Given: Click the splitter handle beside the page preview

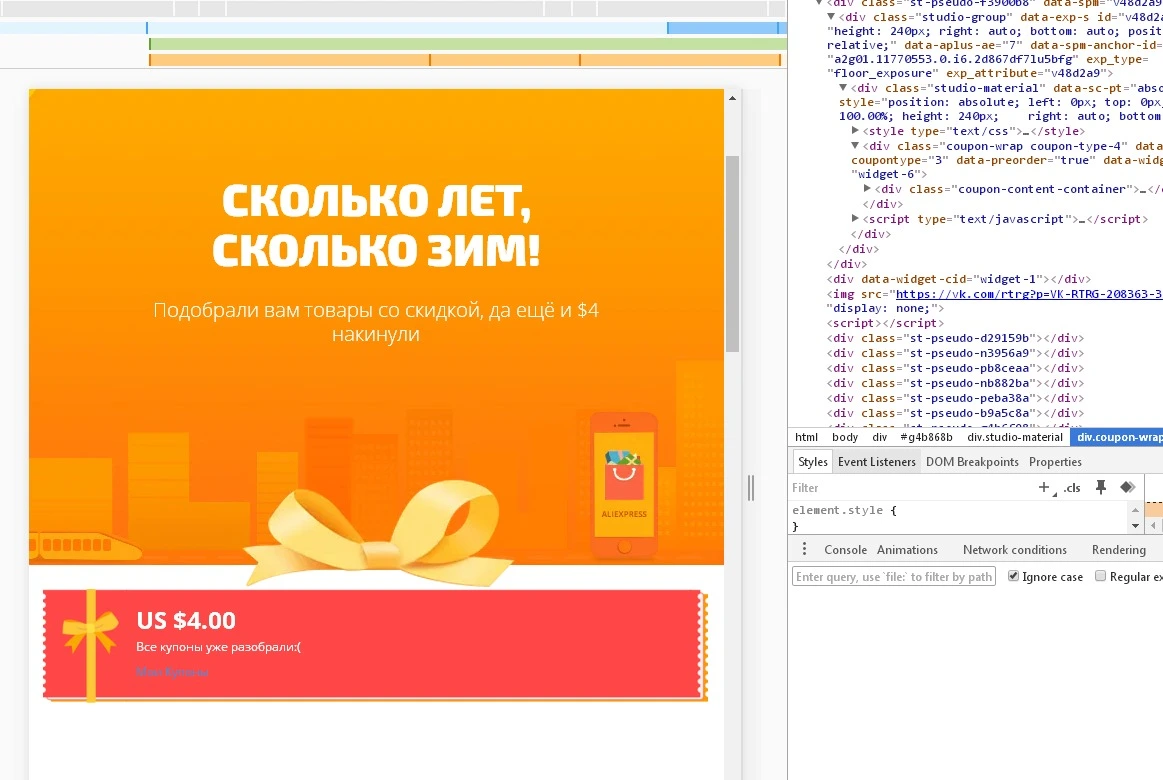Looking at the screenshot, I should (x=751, y=487).
